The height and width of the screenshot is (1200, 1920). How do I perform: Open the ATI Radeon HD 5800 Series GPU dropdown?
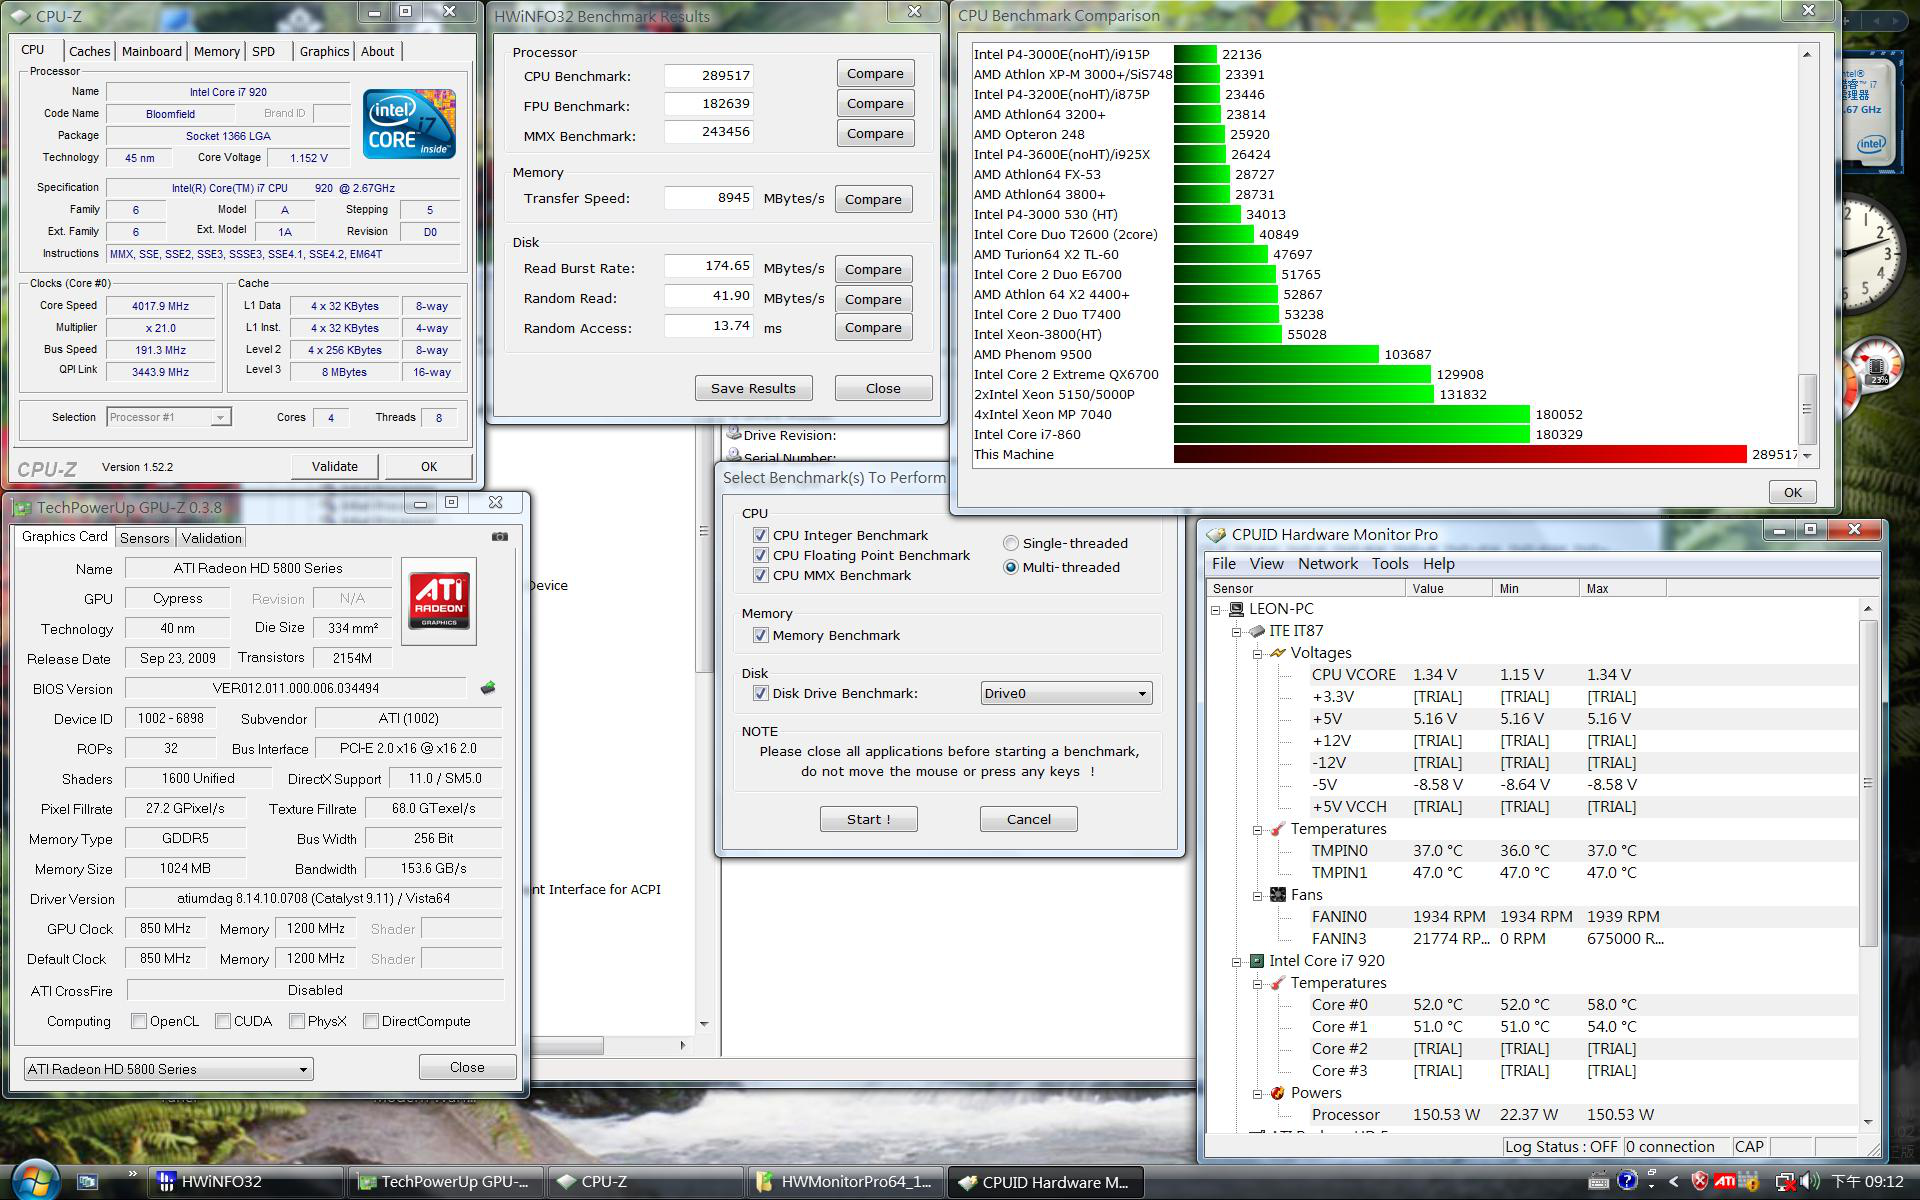point(168,1069)
